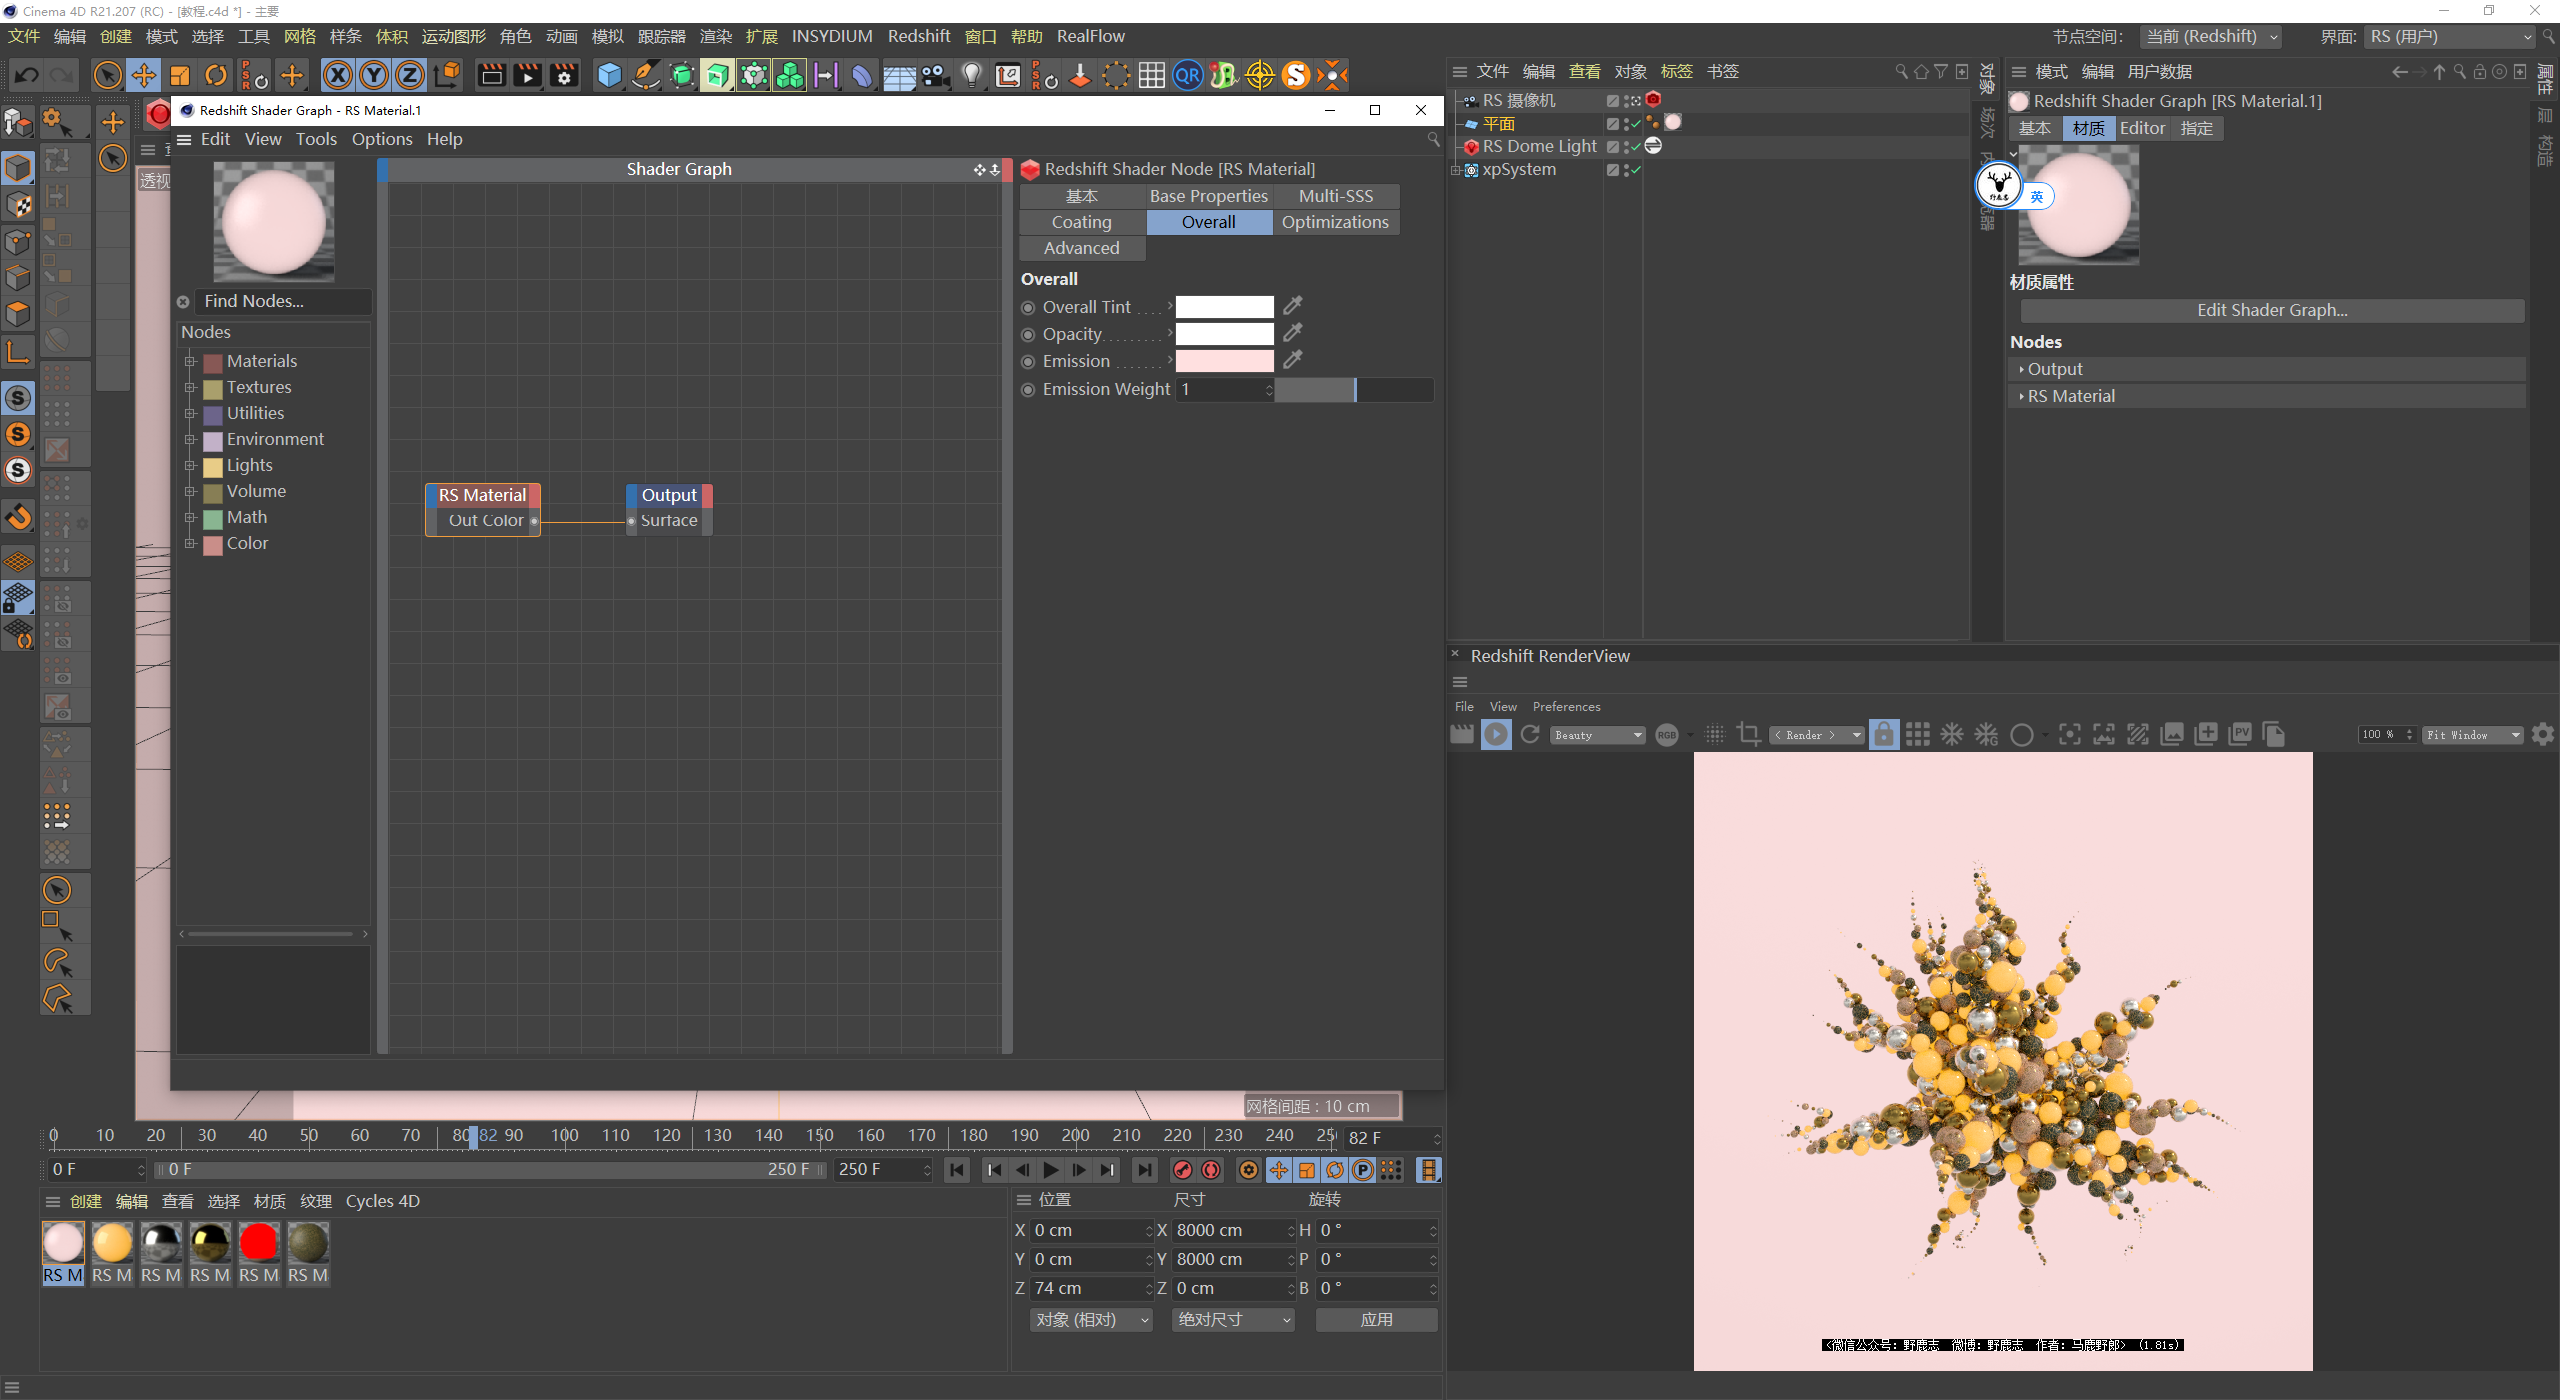This screenshot has width=2560, height=1400.
Task: Click the 应用 apply button
Action: click(1377, 1320)
